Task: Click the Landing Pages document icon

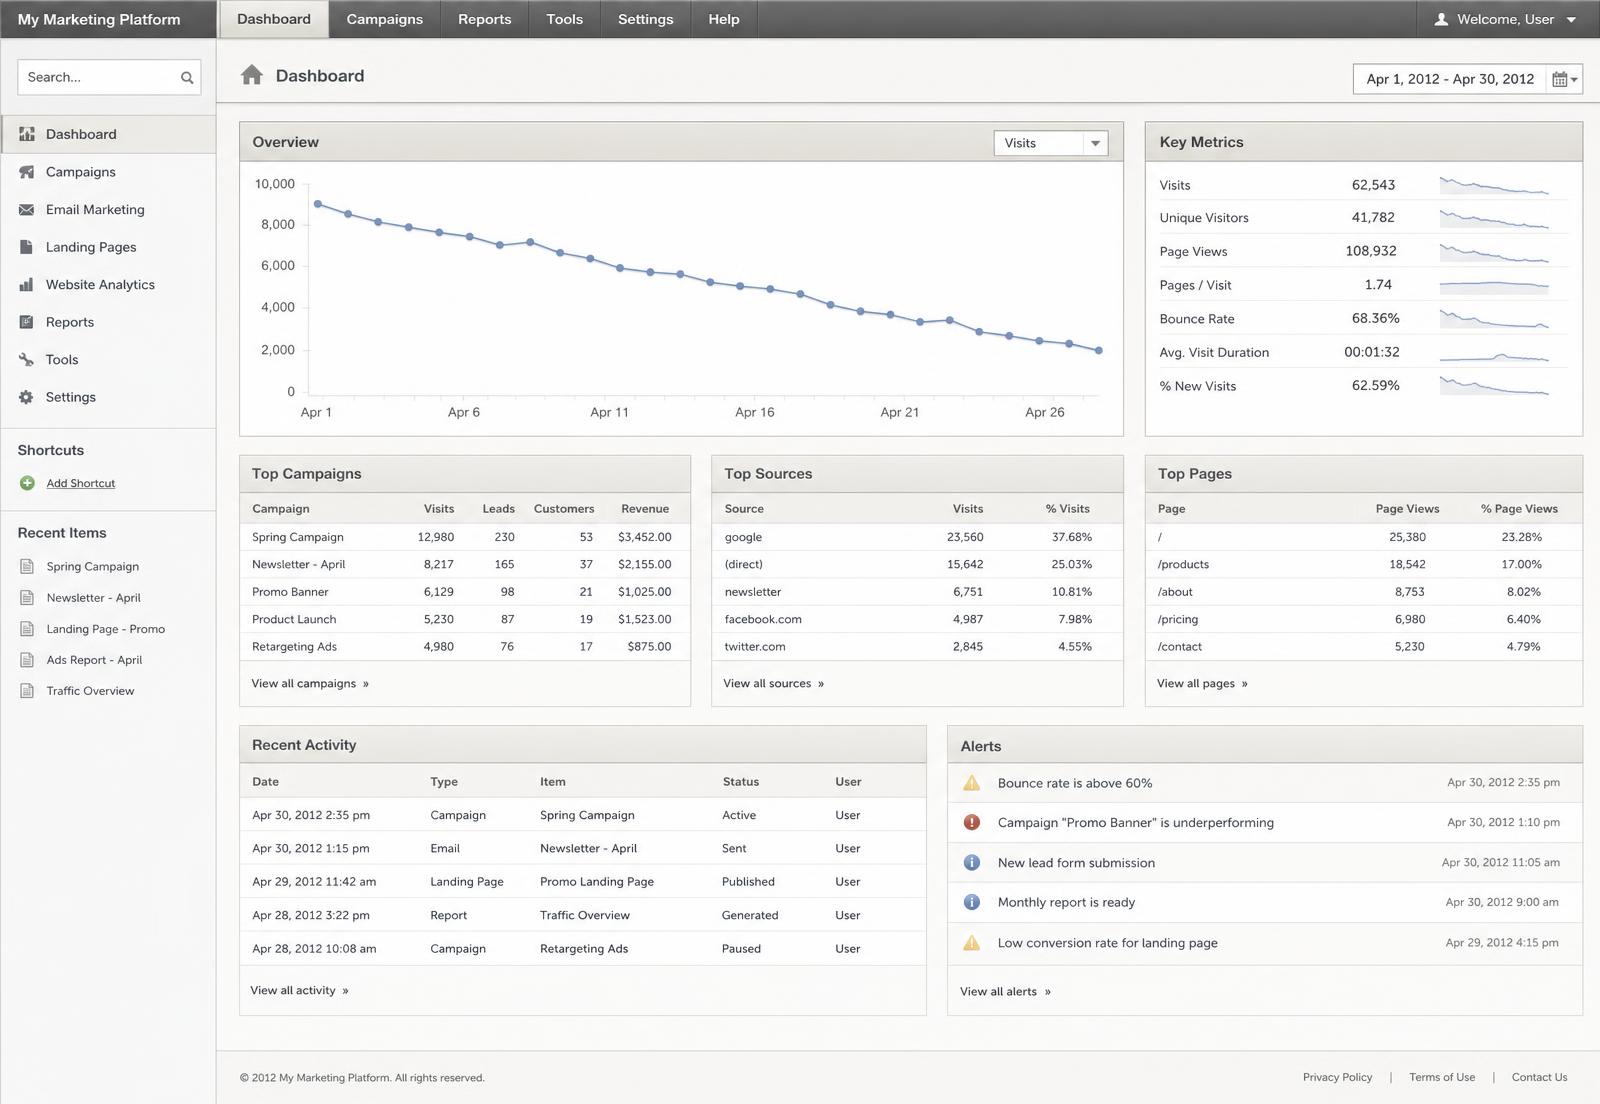Action: coord(27,247)
